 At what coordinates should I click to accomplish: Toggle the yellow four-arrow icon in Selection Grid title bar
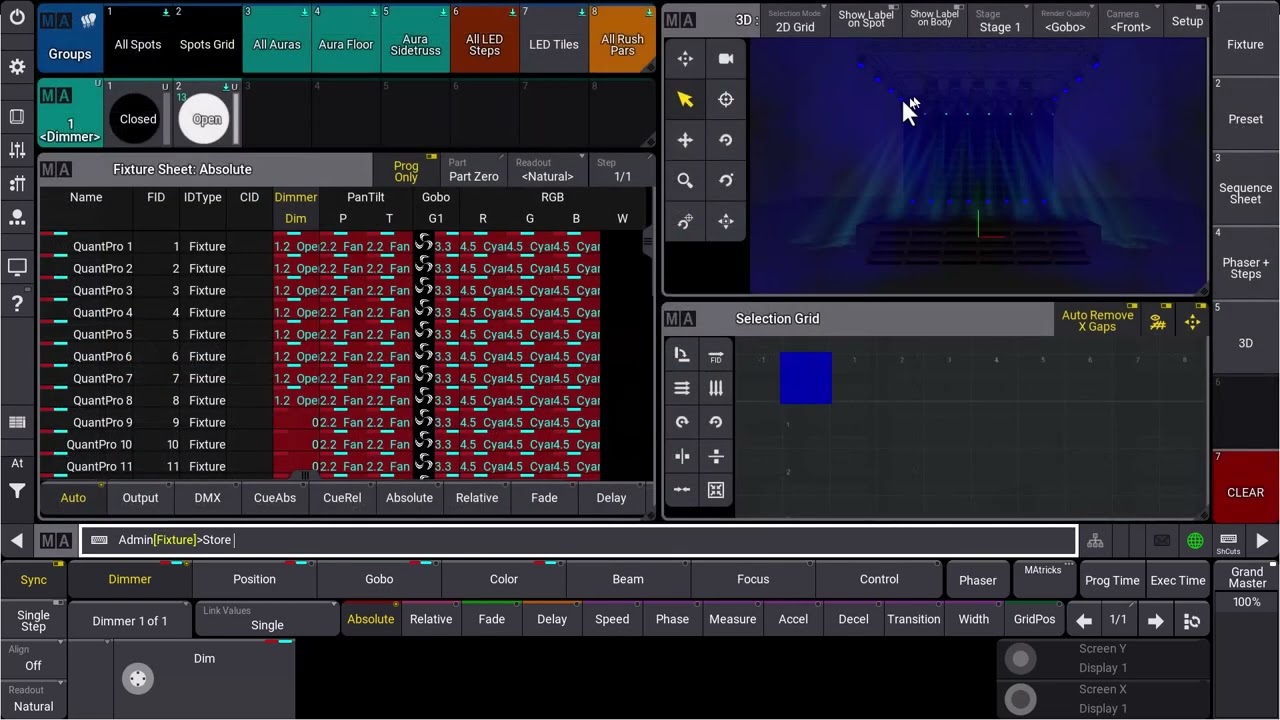tap(1192, 322)
